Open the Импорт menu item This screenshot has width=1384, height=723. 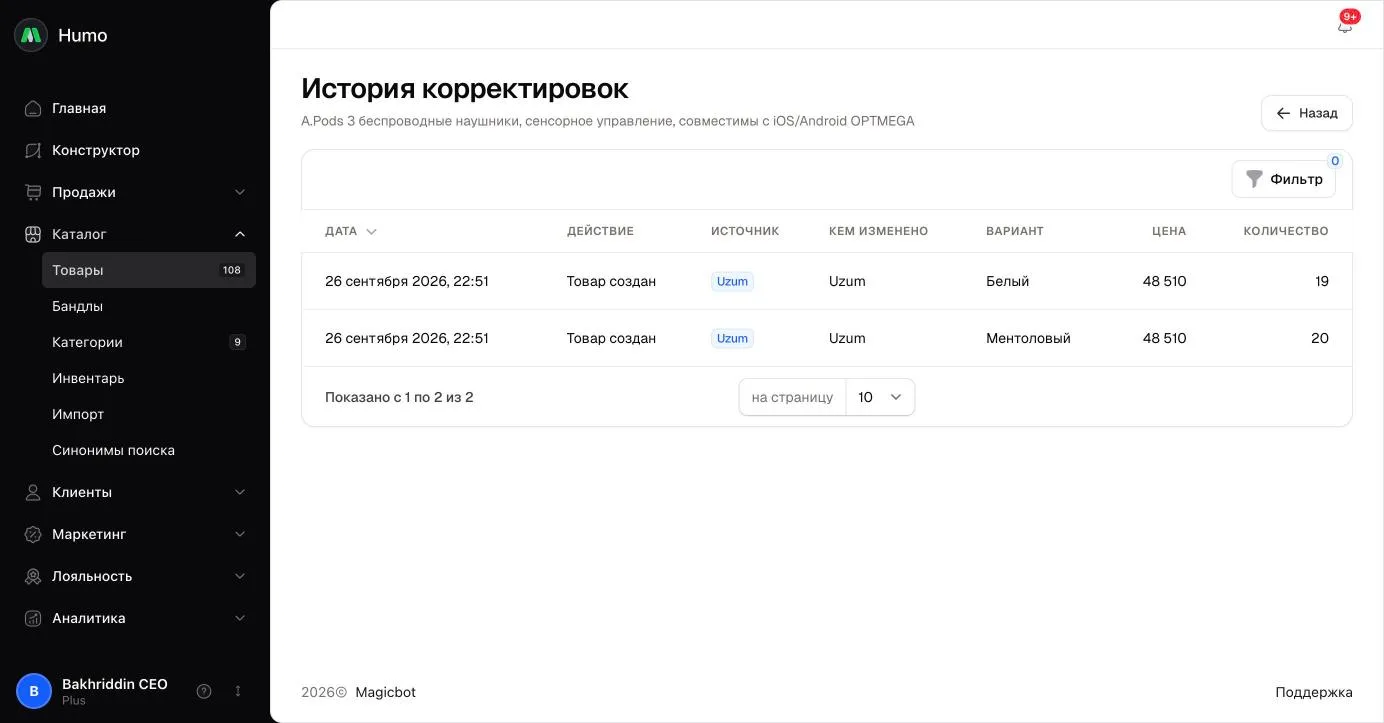(x=149, y=414)
